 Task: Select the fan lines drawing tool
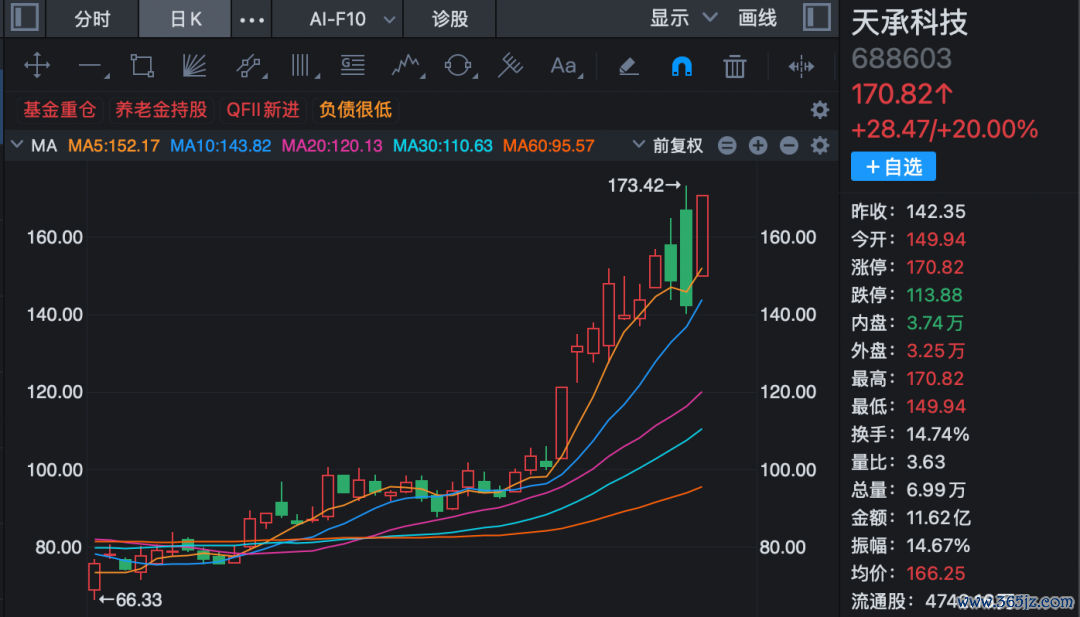[195, 66]
